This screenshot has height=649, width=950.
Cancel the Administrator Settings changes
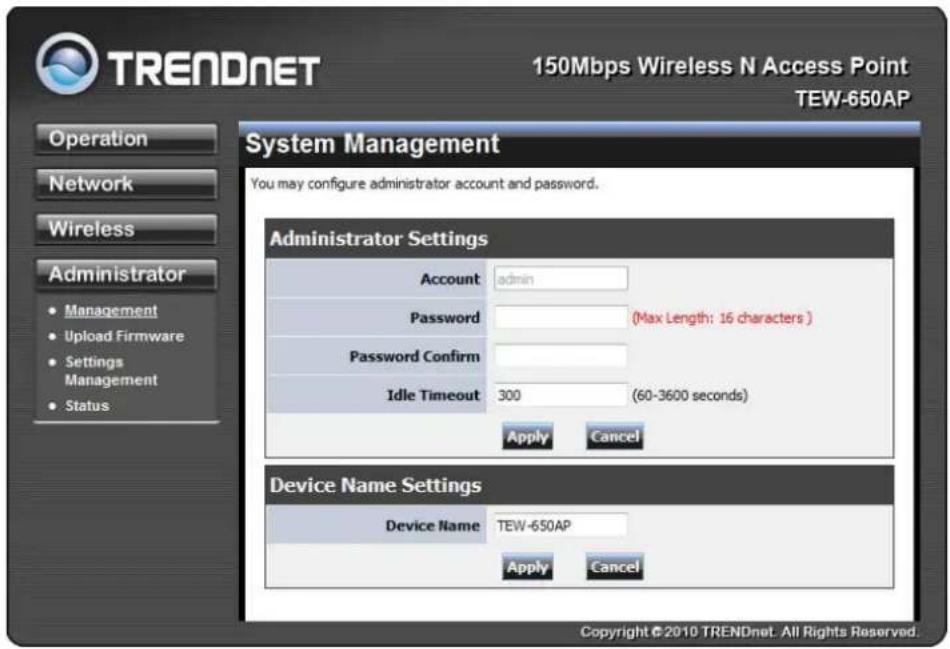coord(614,436)
